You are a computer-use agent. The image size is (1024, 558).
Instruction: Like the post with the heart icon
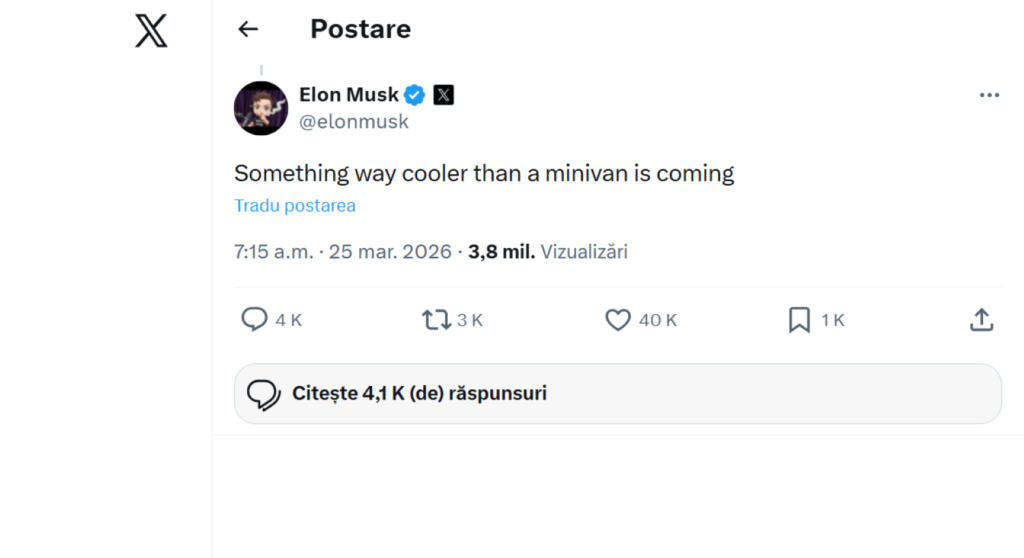coord(618,320)
